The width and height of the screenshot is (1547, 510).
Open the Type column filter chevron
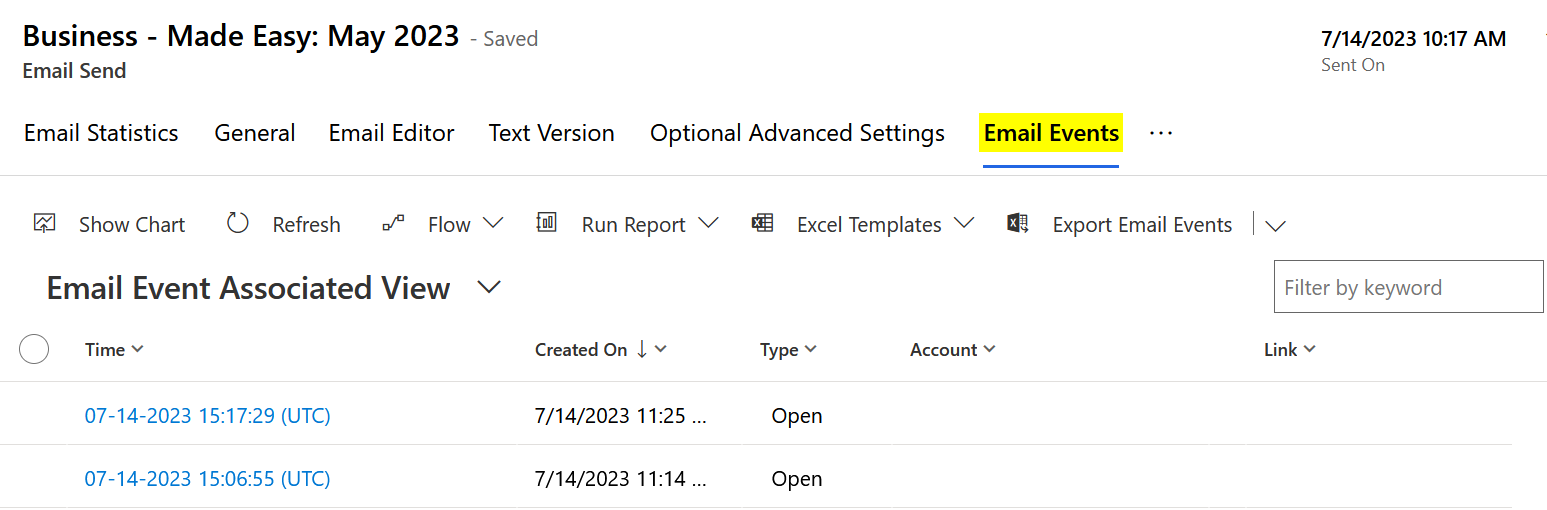pos(810,349)
